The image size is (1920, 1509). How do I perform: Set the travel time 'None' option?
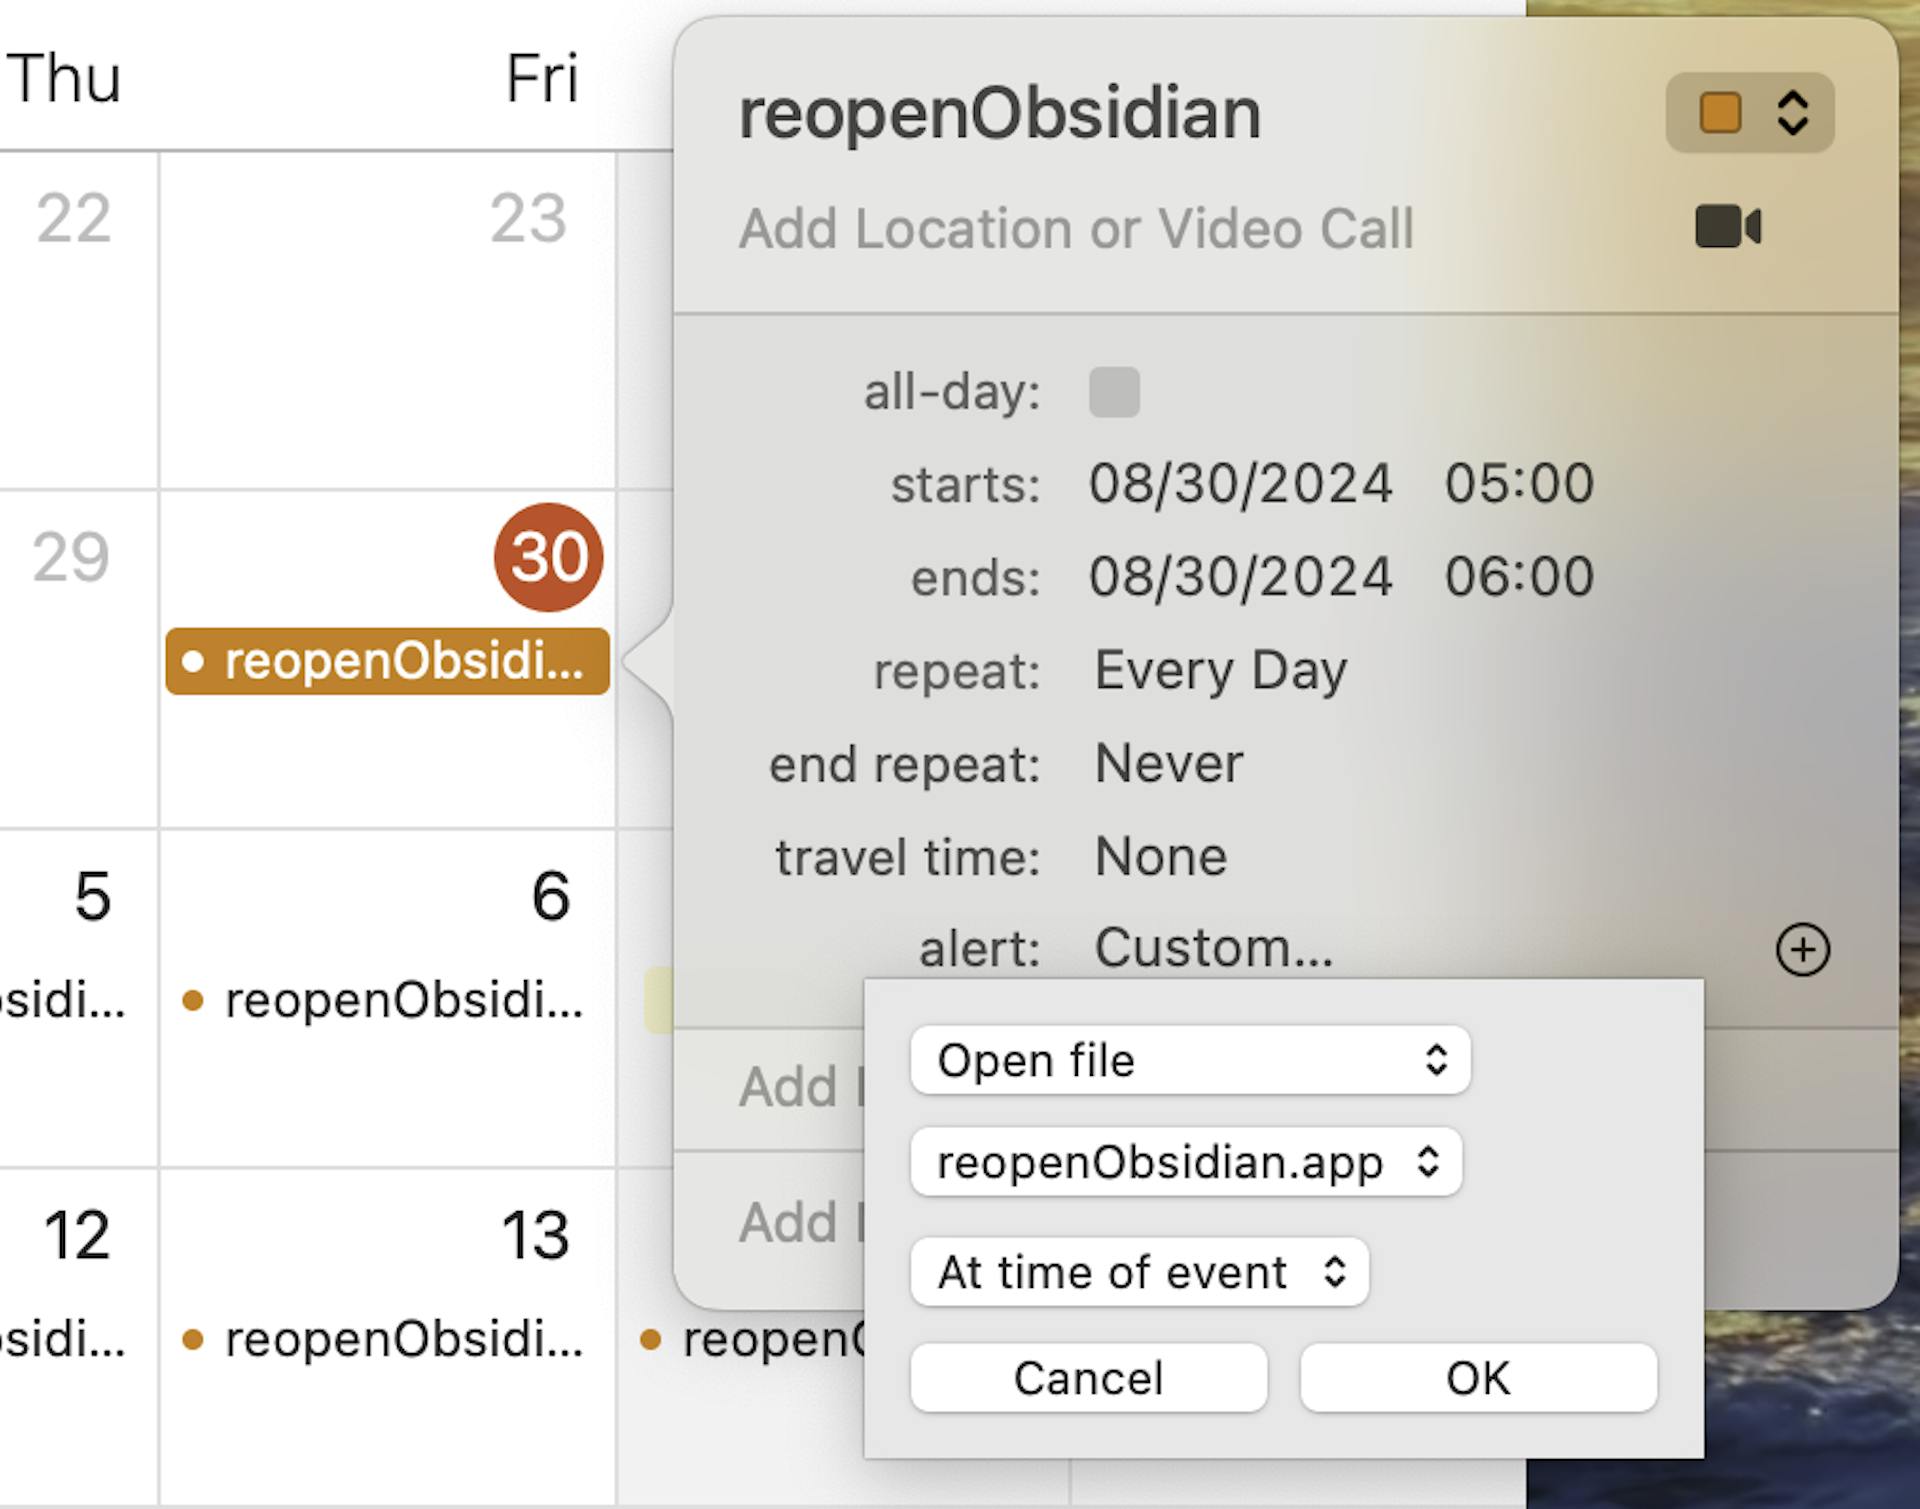[x=1160, y=857]
